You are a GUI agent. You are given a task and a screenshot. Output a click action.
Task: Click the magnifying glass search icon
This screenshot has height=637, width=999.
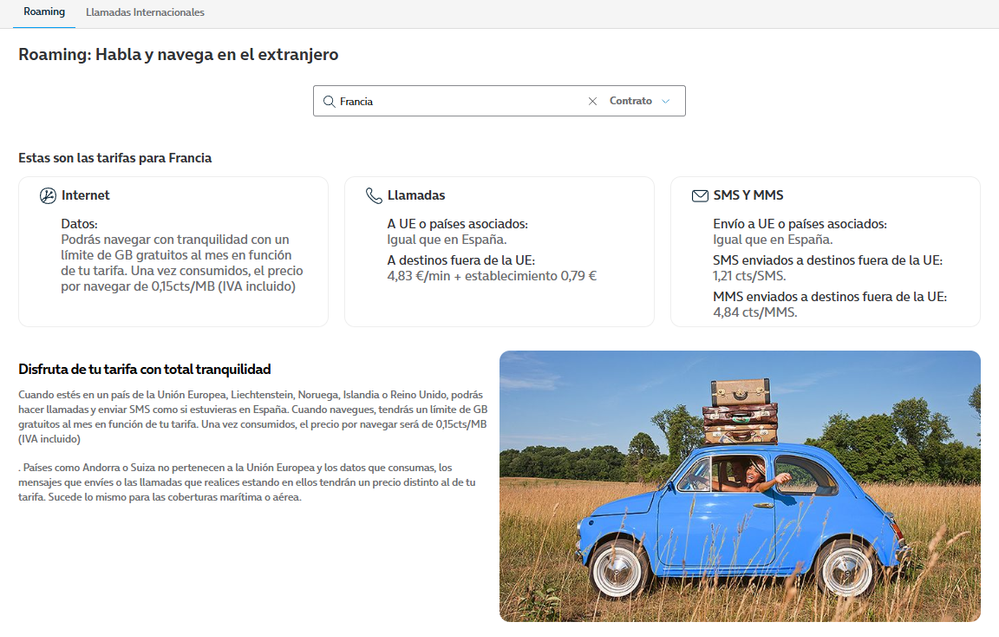pyautogui.click(x=328, y=101)
